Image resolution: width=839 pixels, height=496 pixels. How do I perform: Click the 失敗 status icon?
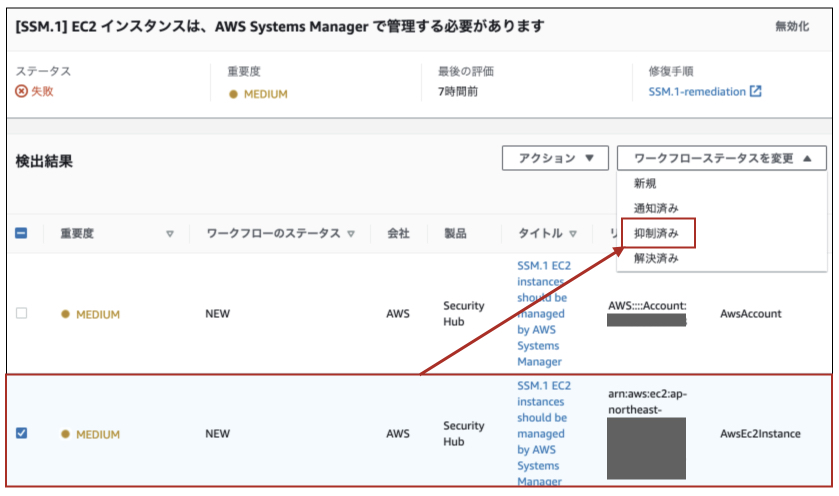21,91
